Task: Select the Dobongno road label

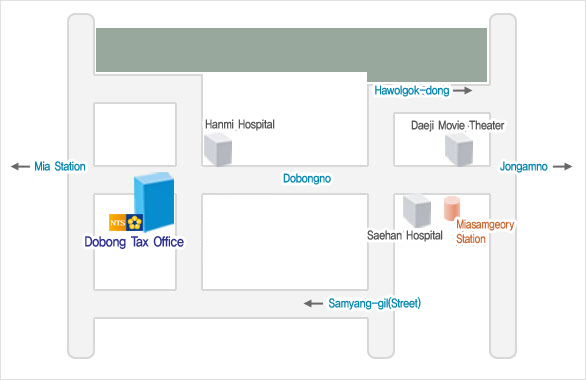Action: [x=307, y=178]
